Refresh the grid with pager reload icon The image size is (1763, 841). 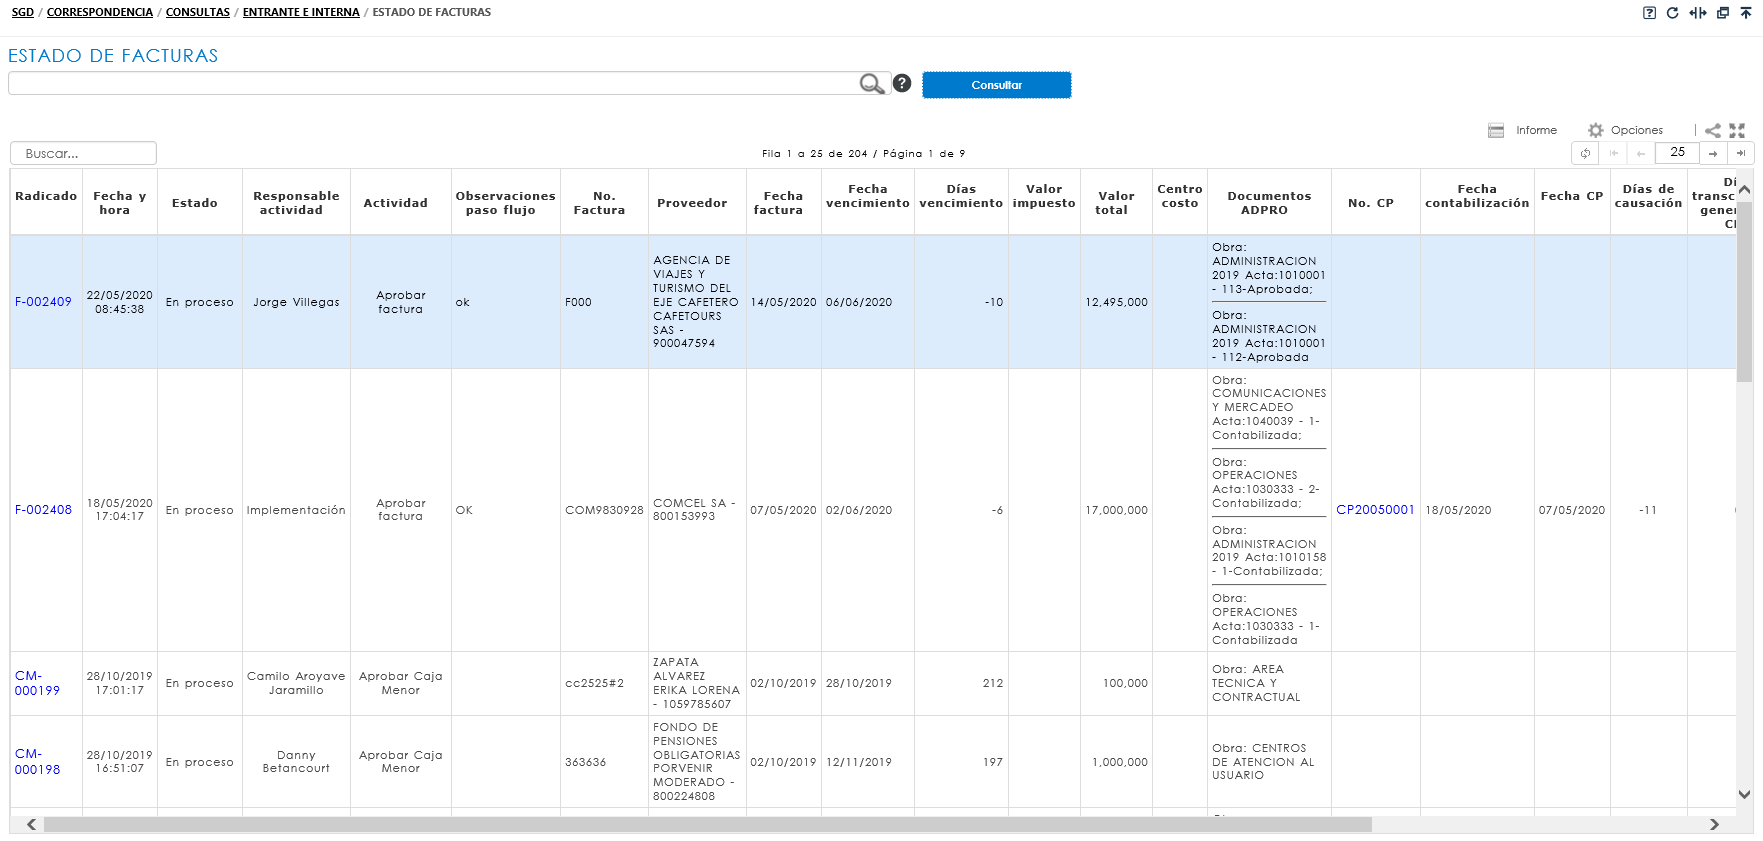coord(1585,153)
